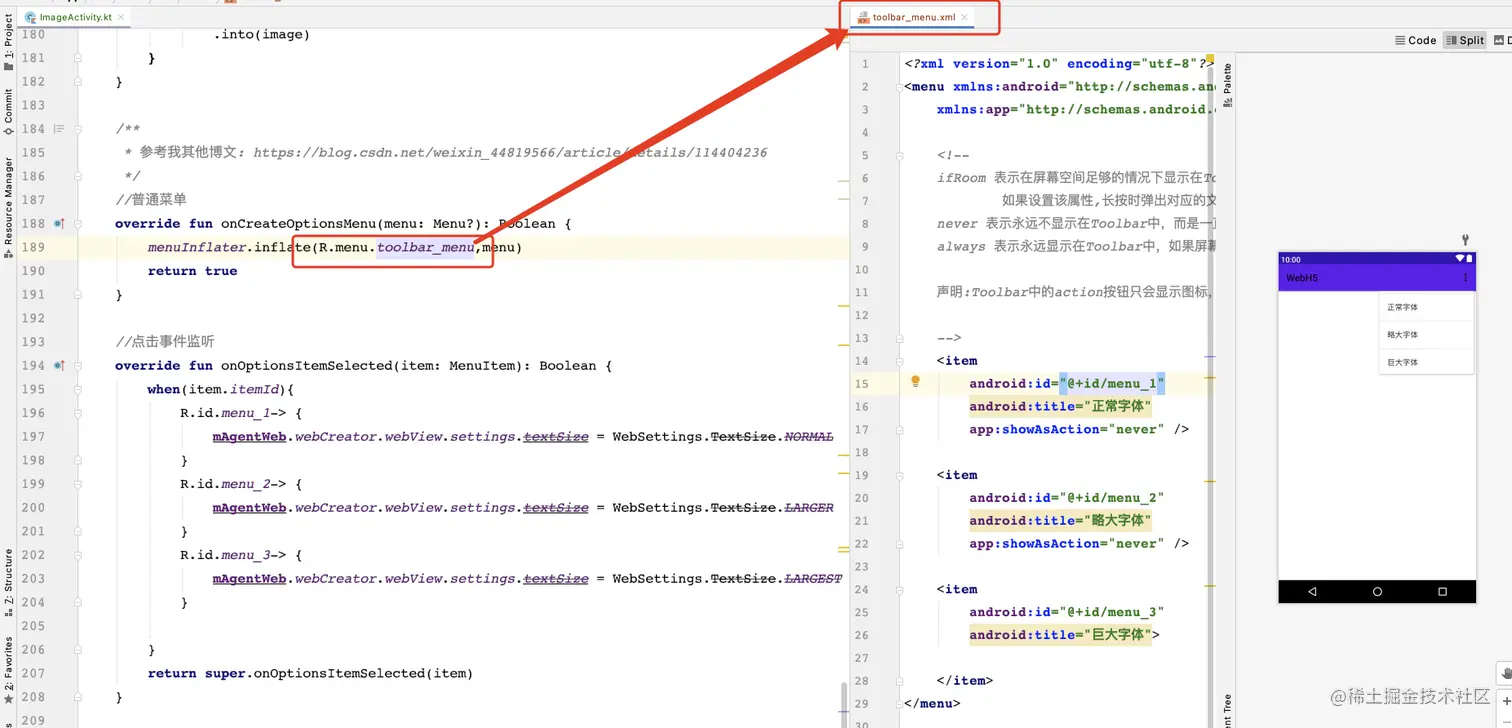Viewport: 1512px width, 728px height.
Task: Switch editor to Code view
Action: (x=1415, y=40)
